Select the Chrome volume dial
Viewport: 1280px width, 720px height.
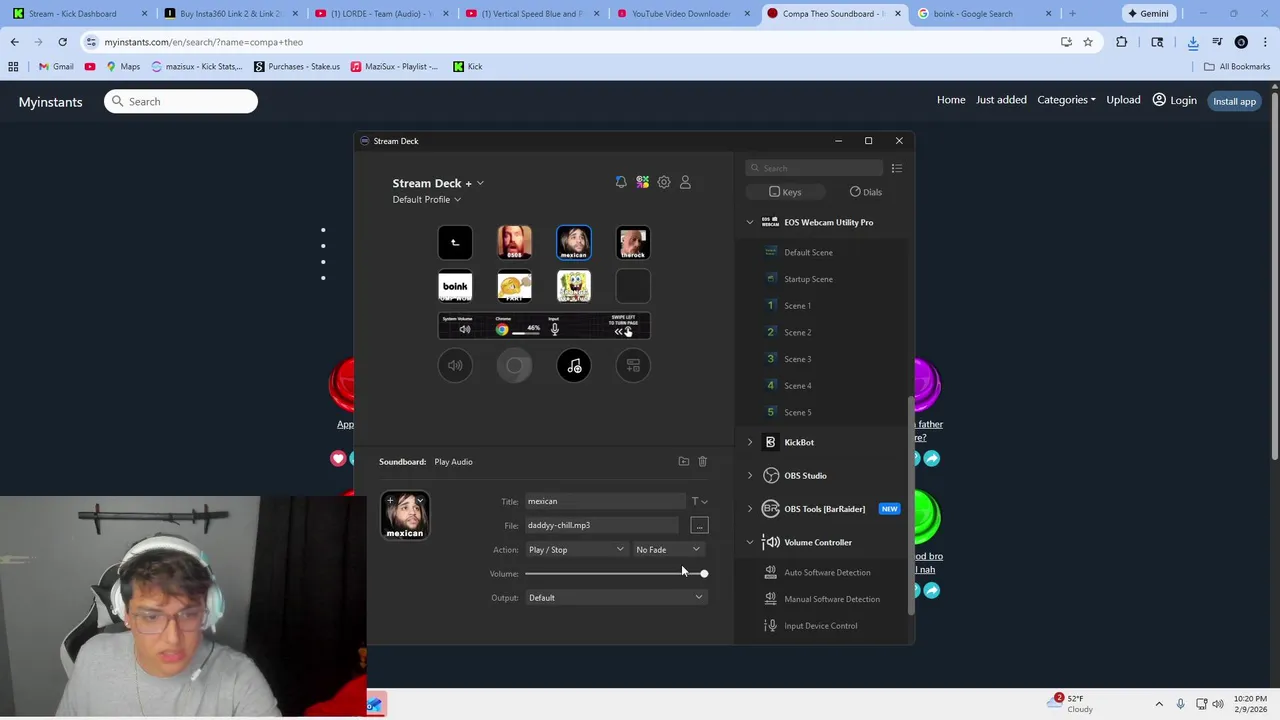click(x=514, y=366)
